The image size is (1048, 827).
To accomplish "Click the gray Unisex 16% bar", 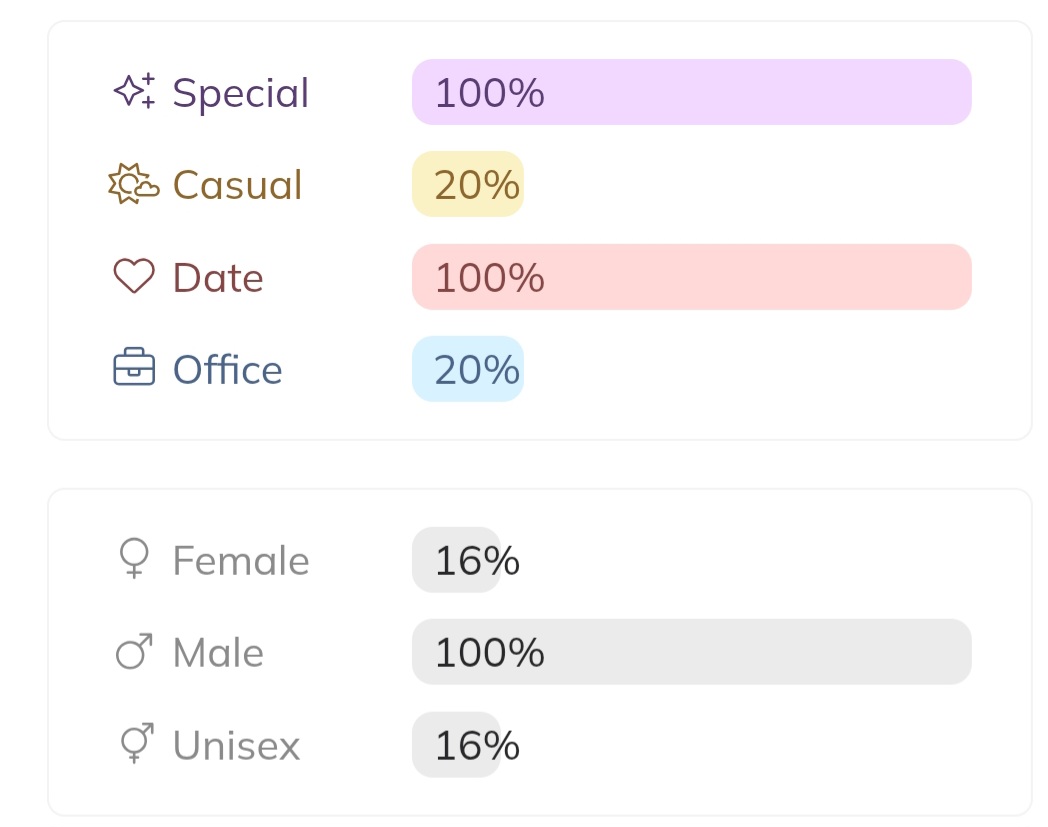I will click(x=456, y=745).
